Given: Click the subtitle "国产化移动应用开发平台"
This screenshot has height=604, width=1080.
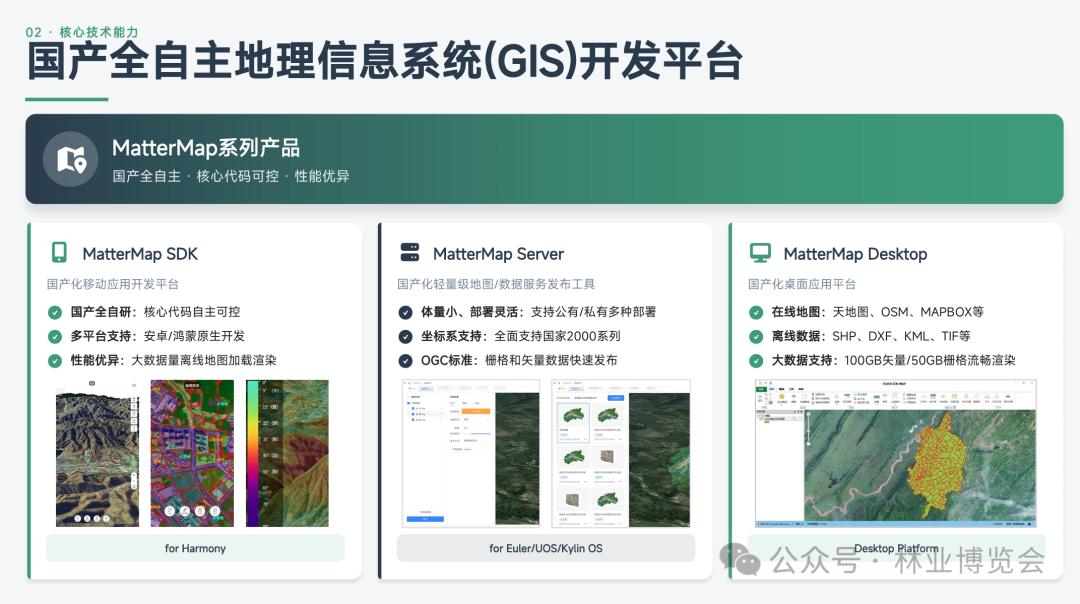Looking at the screenshot, I should click(113, 284).
